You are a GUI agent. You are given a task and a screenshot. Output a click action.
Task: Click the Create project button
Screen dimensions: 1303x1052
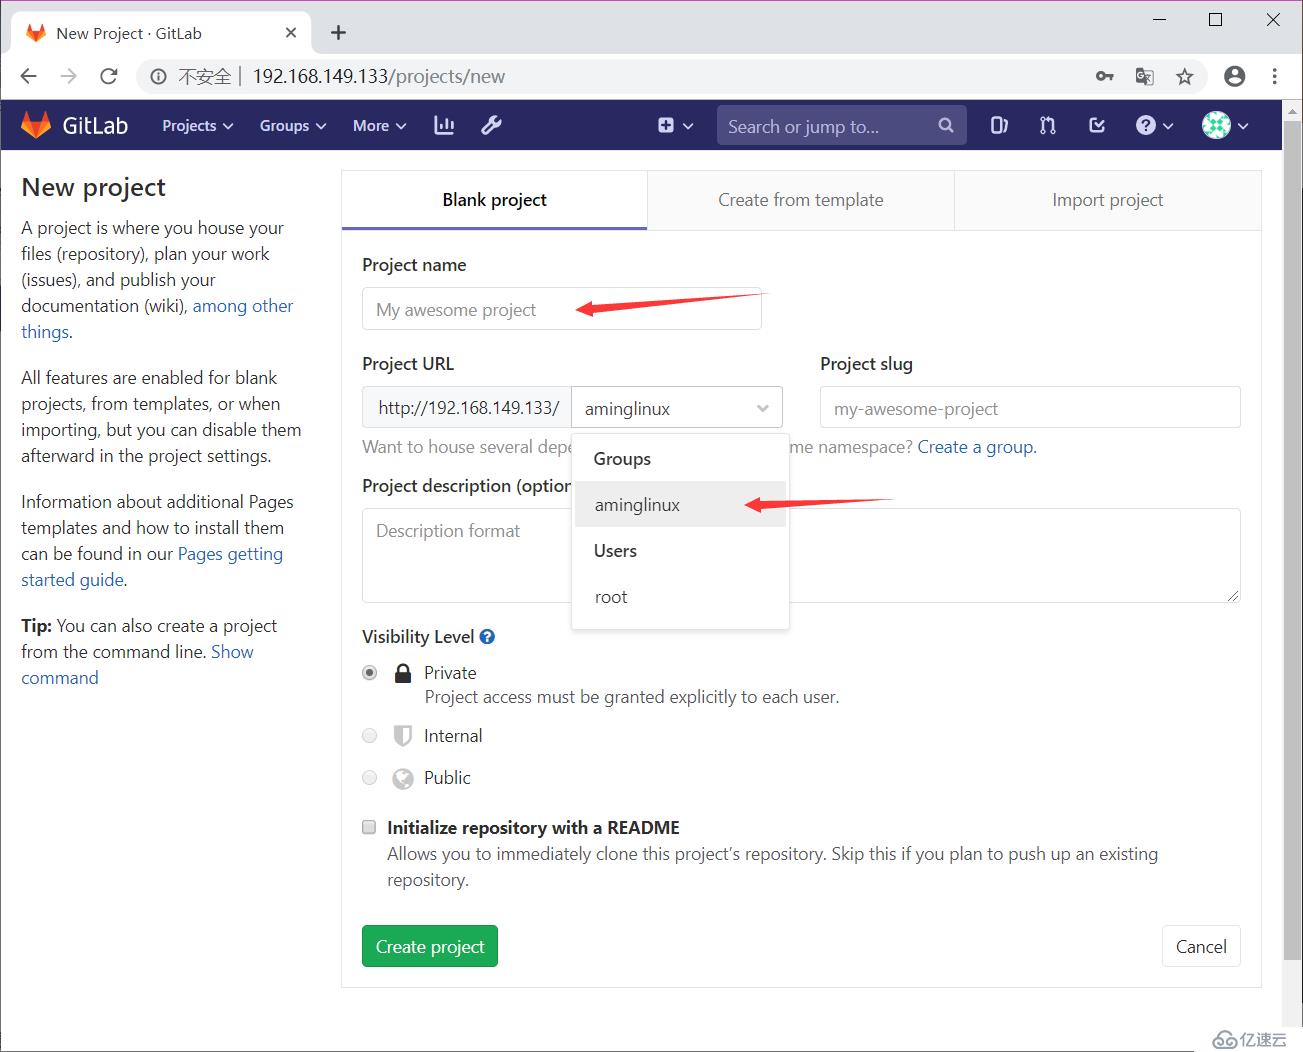pos(430,946)
